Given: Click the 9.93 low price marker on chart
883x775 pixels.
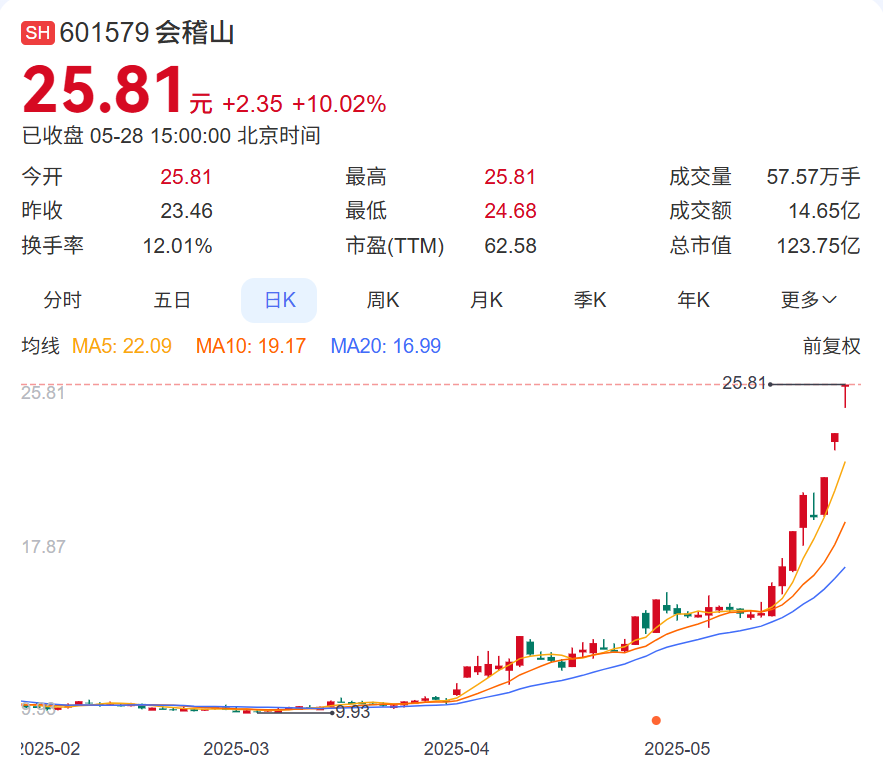Looking at the screenshot, I should coord(353,712).
